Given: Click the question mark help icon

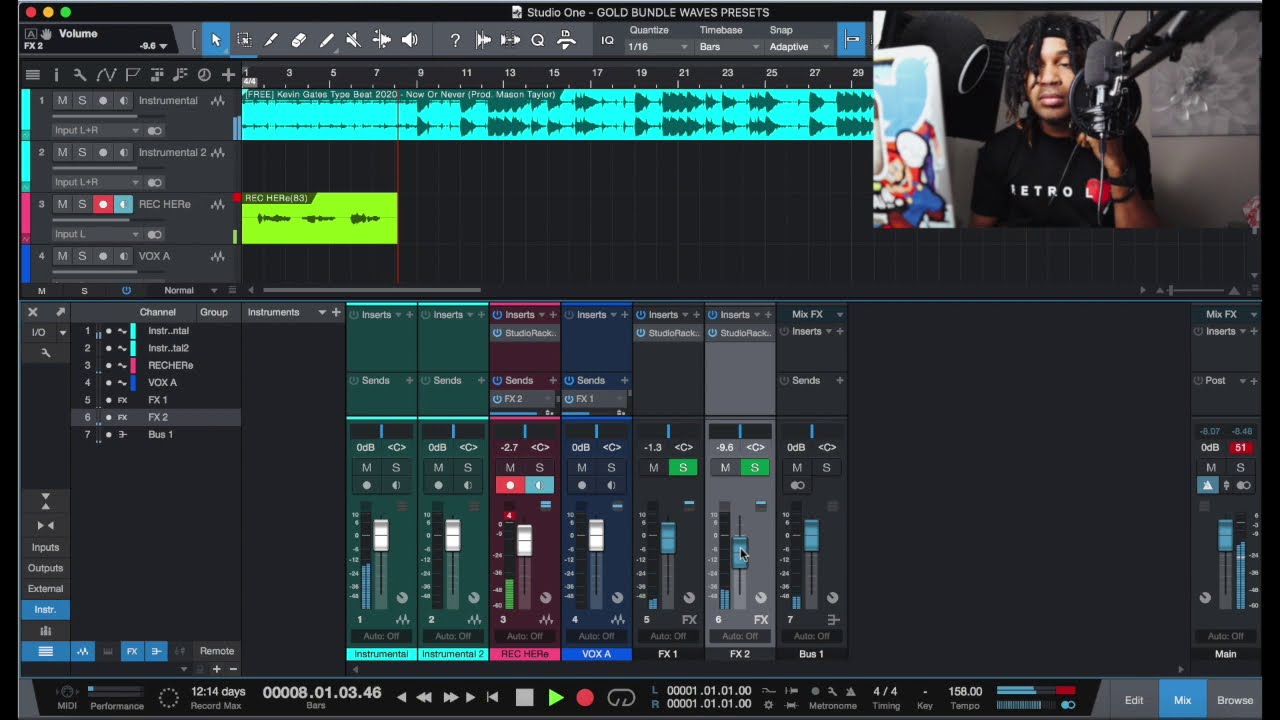Looking at the screenshot, I should (x=455, y=40).
